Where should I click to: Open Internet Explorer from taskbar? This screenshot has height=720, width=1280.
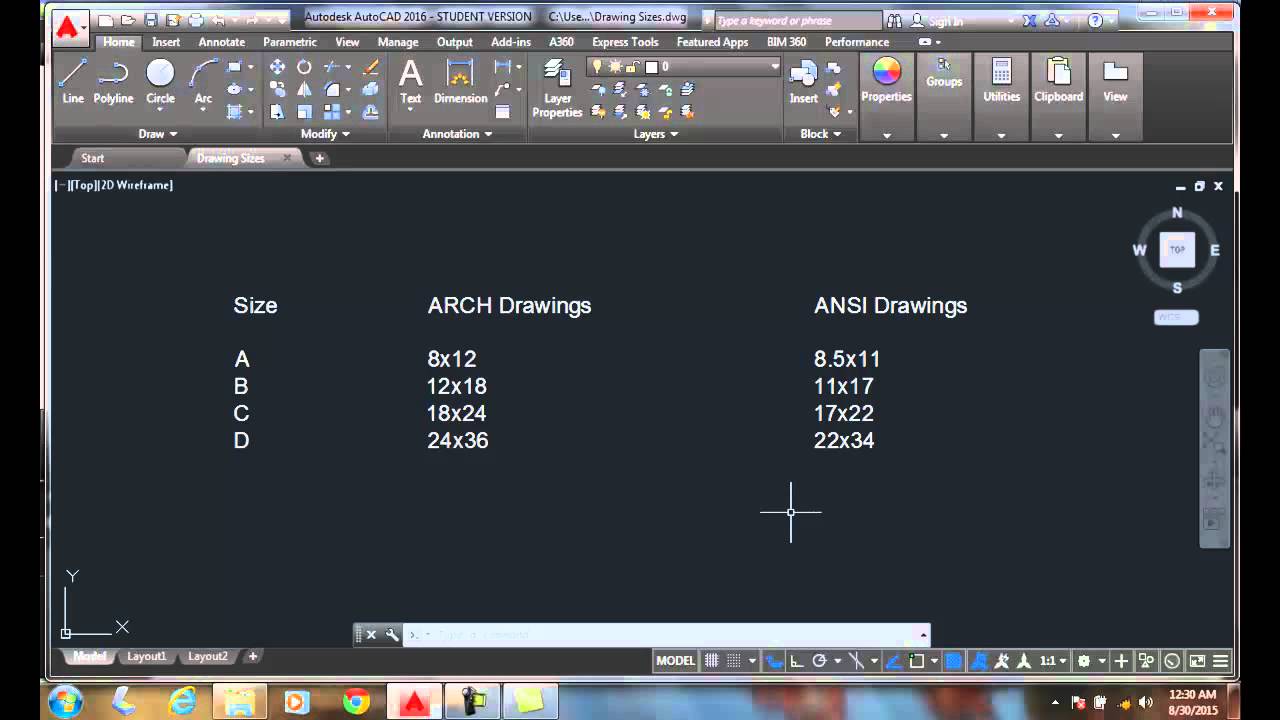[182, 702]
